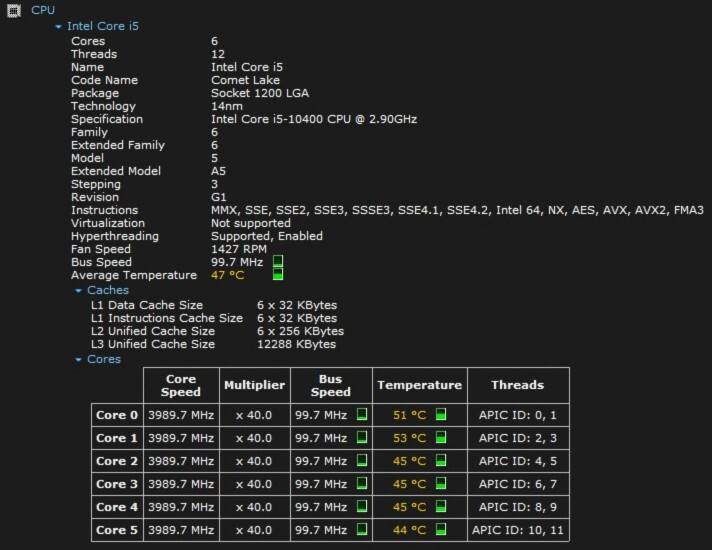Collapse the Intel Core i5 tree node
The height and width of the screenshot is (550, 712).
coord(58,27)
